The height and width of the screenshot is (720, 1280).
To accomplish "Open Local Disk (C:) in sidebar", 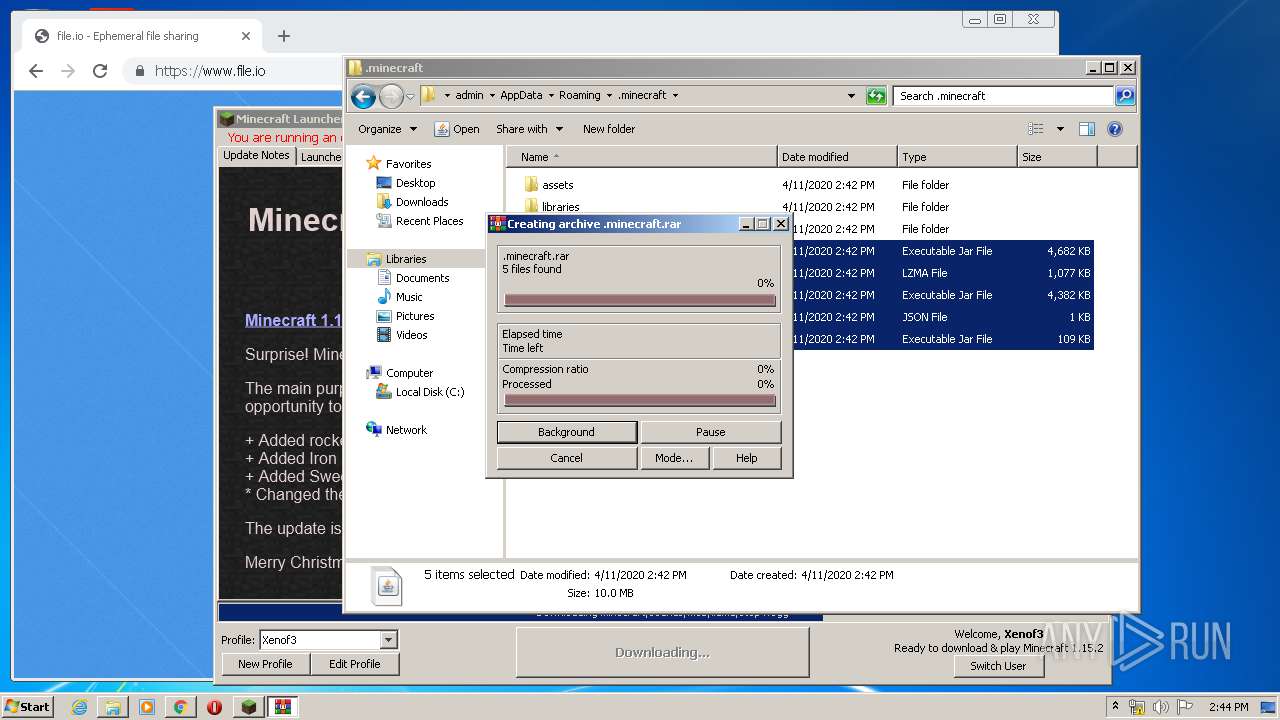I will point(429,392).
